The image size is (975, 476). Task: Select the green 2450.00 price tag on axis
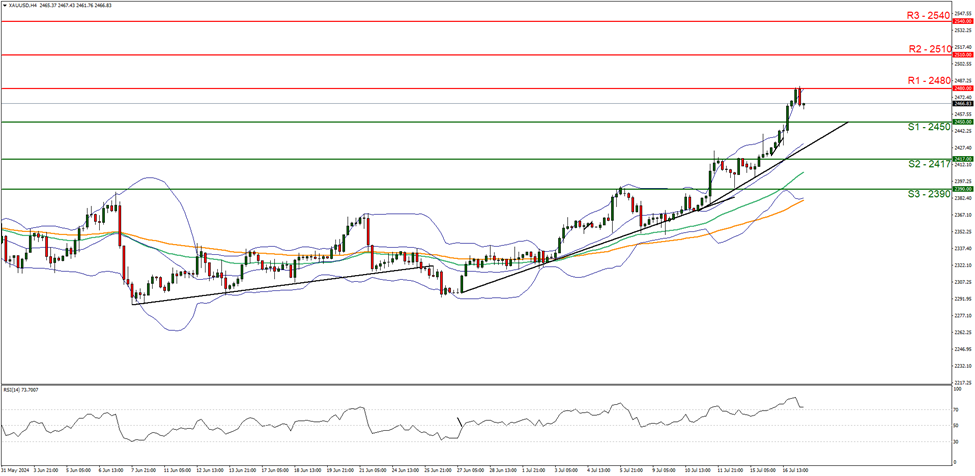click(963, 122)
